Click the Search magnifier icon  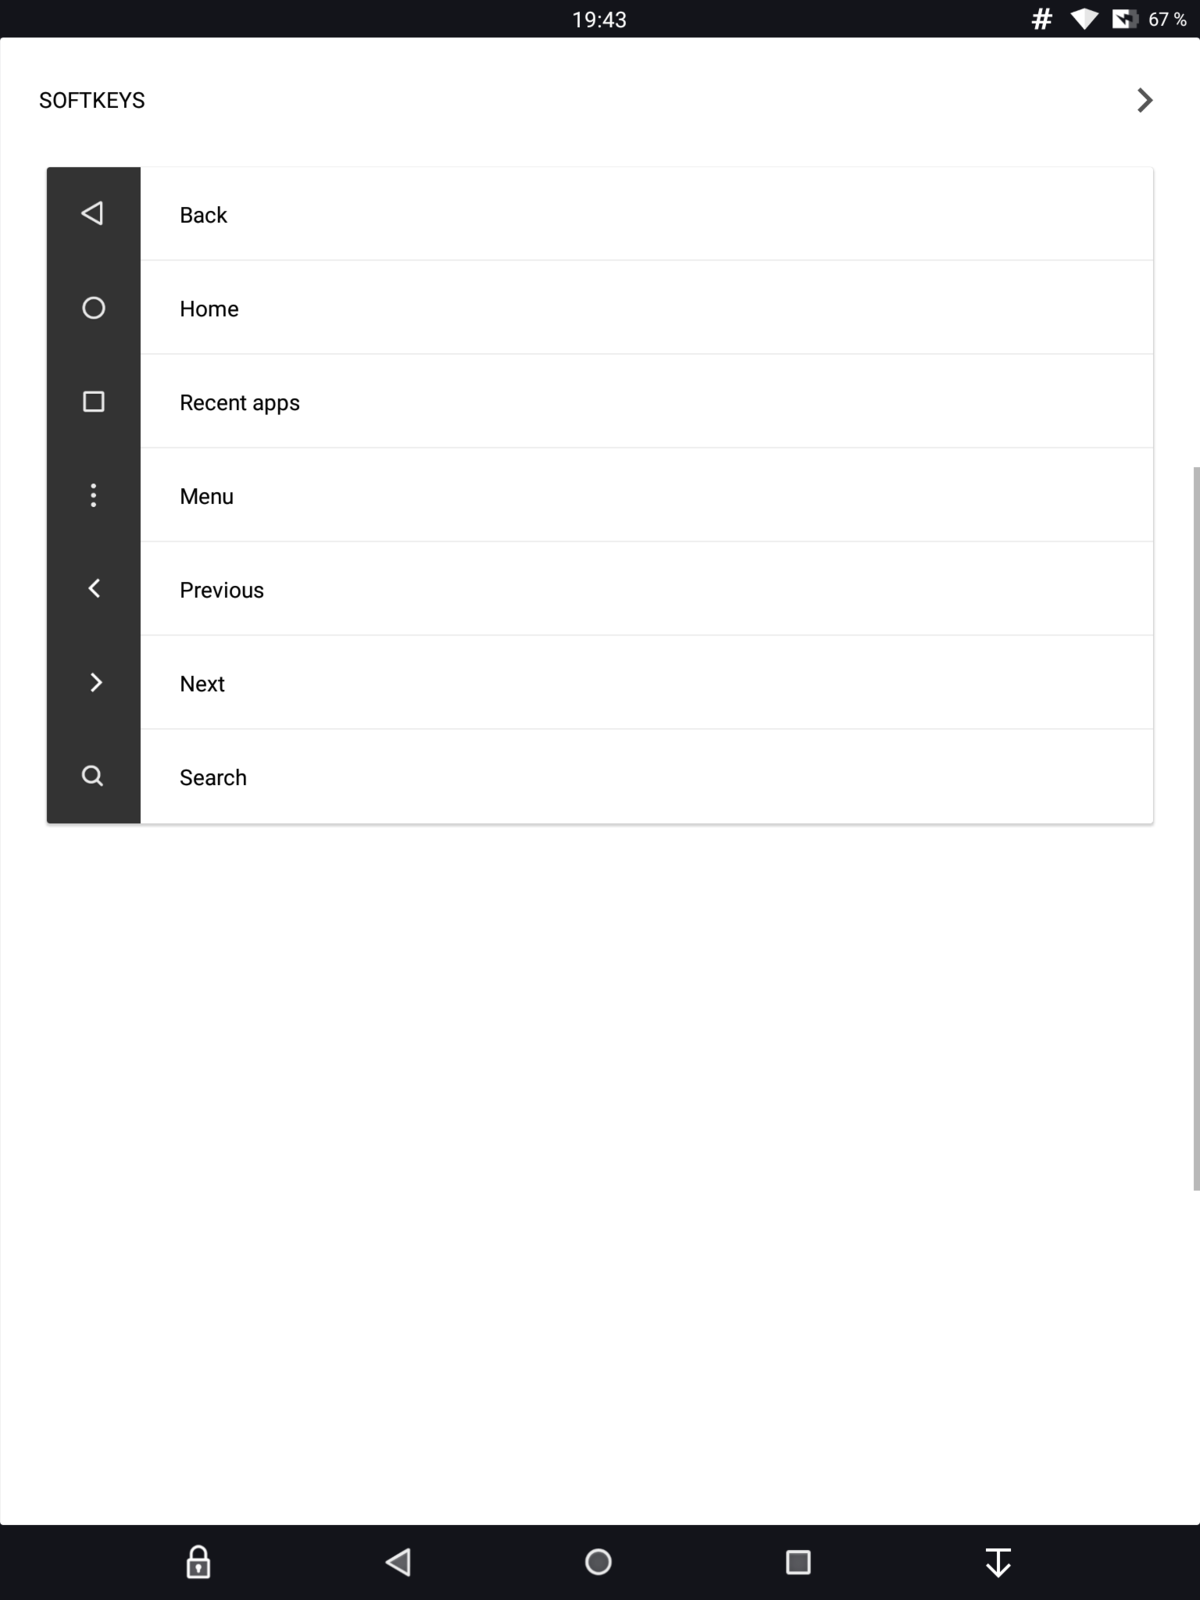93,776
